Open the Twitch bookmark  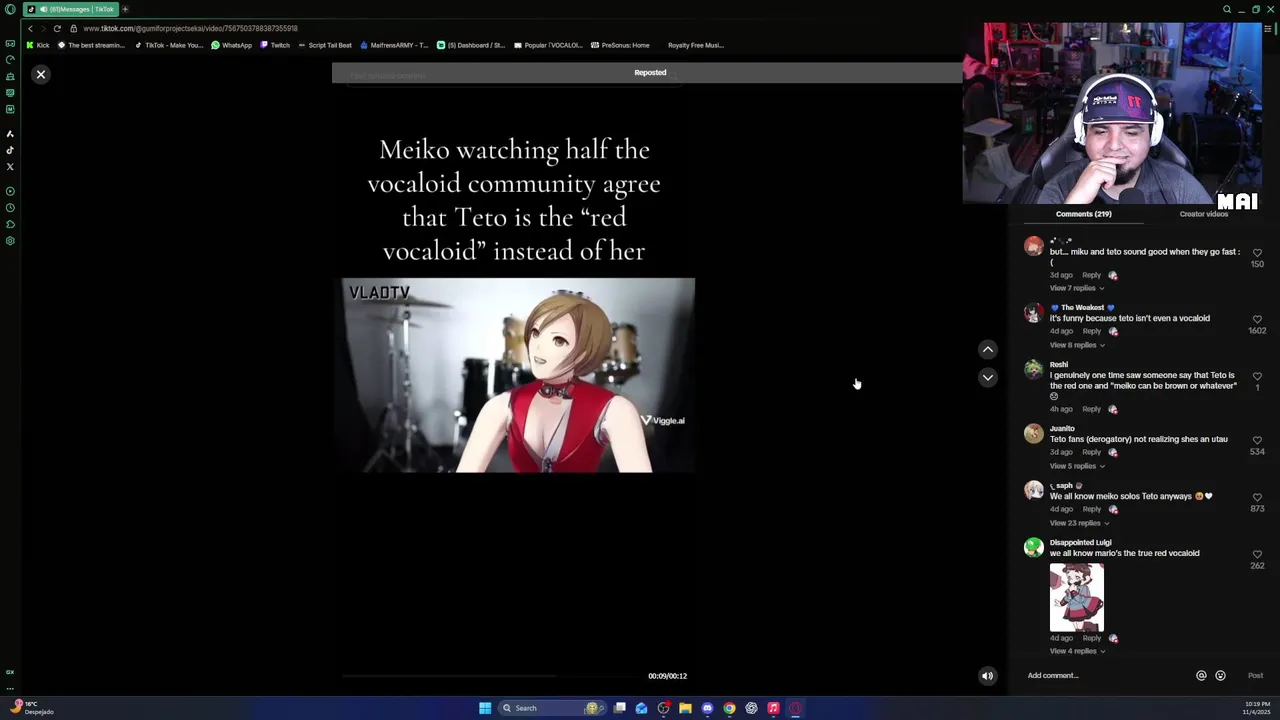click(x=275, y=45)
